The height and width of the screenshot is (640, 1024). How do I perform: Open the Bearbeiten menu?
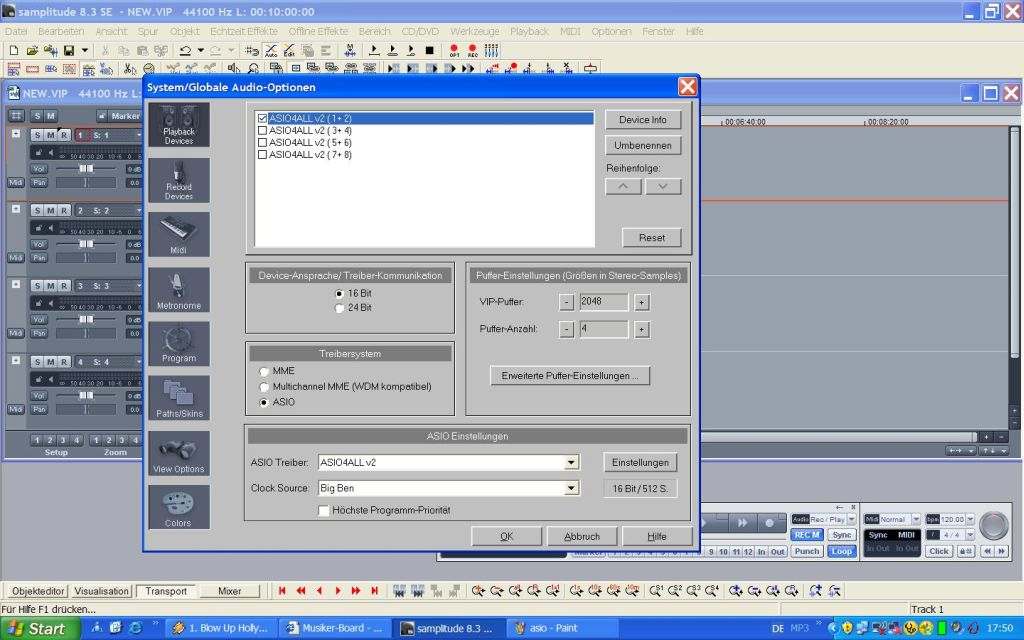(61, 31)
